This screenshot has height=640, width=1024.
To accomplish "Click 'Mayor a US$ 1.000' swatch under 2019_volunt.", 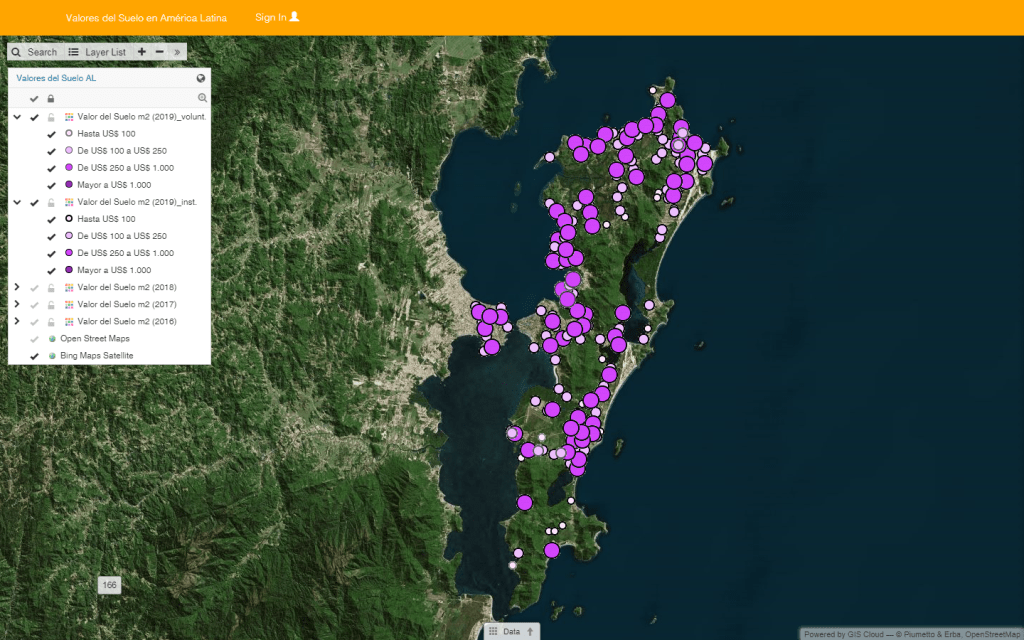I will coord(69,185).
